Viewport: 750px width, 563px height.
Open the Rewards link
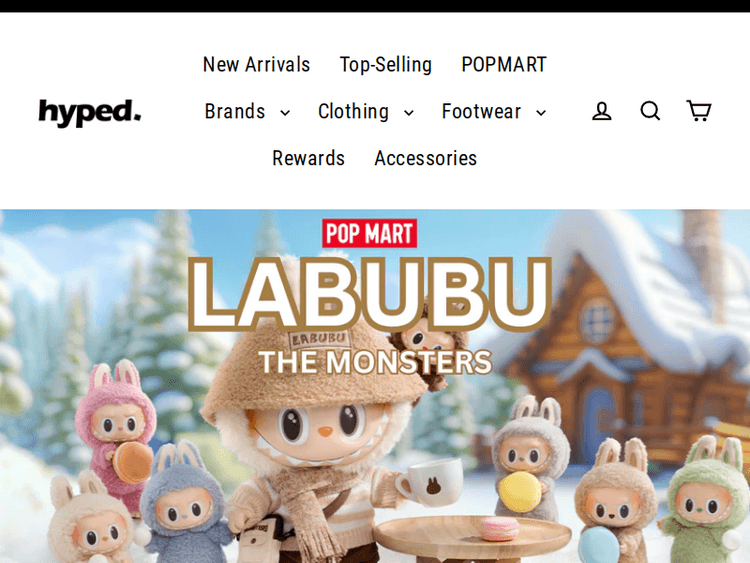(309, 158)
